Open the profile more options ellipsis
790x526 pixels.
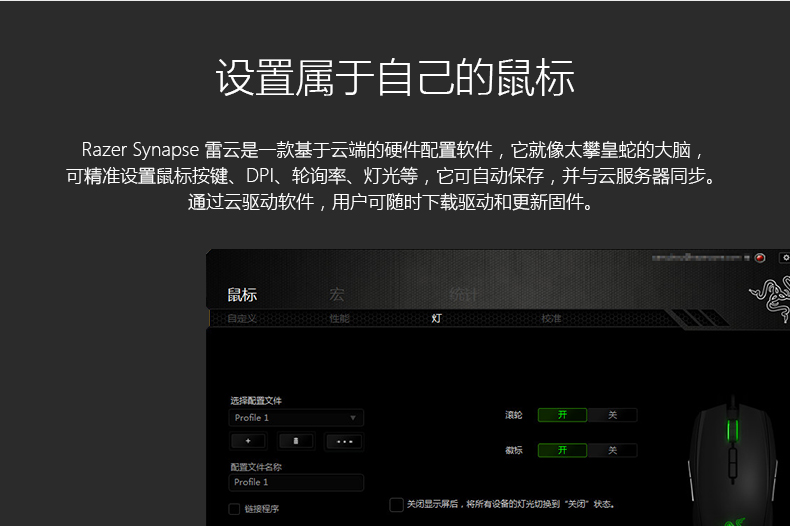[344, 442]
